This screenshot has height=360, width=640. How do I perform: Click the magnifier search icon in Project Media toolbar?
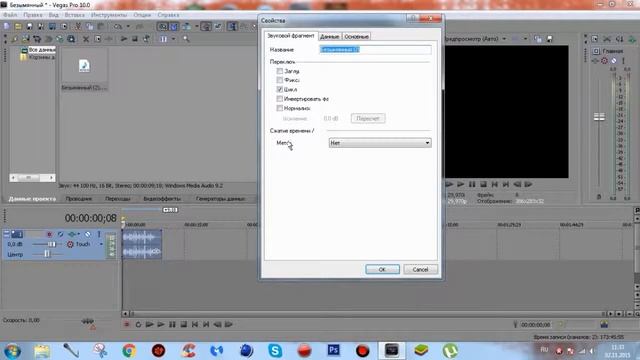tap(186, 39)
